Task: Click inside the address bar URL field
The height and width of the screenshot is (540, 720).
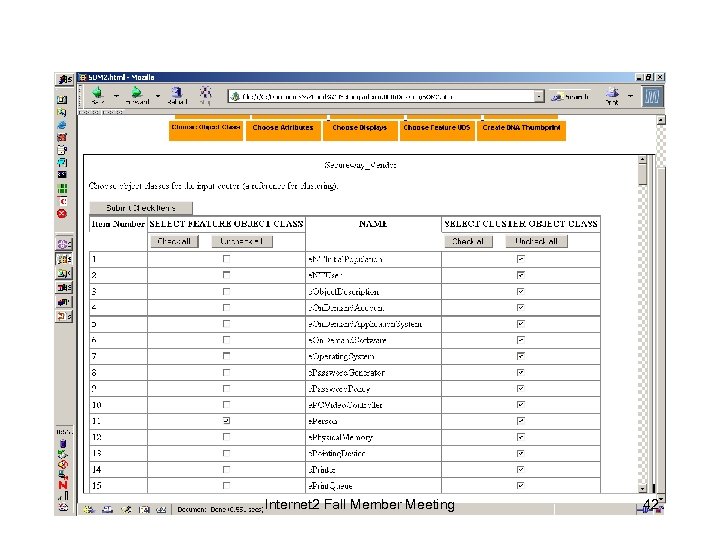Action: pos(386,96)
